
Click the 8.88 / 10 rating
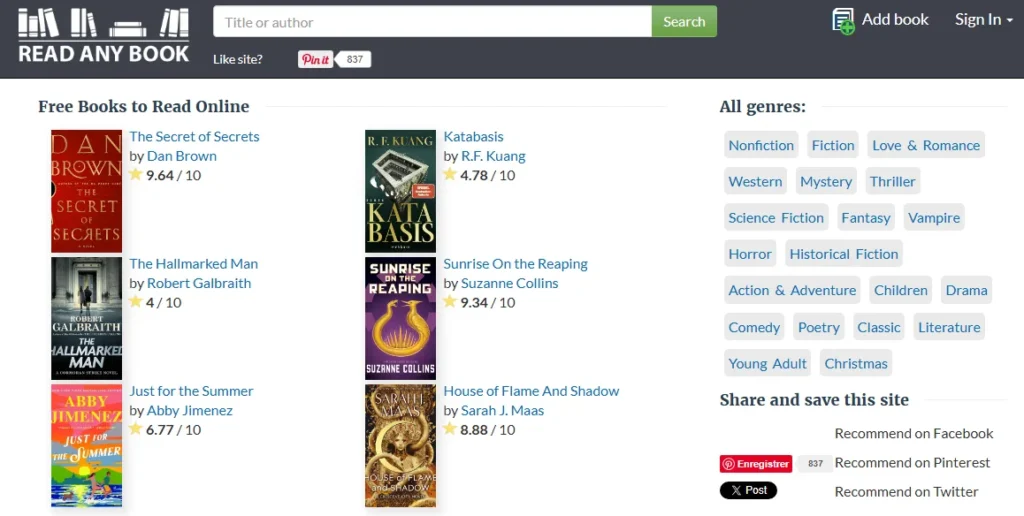[487, 430]
